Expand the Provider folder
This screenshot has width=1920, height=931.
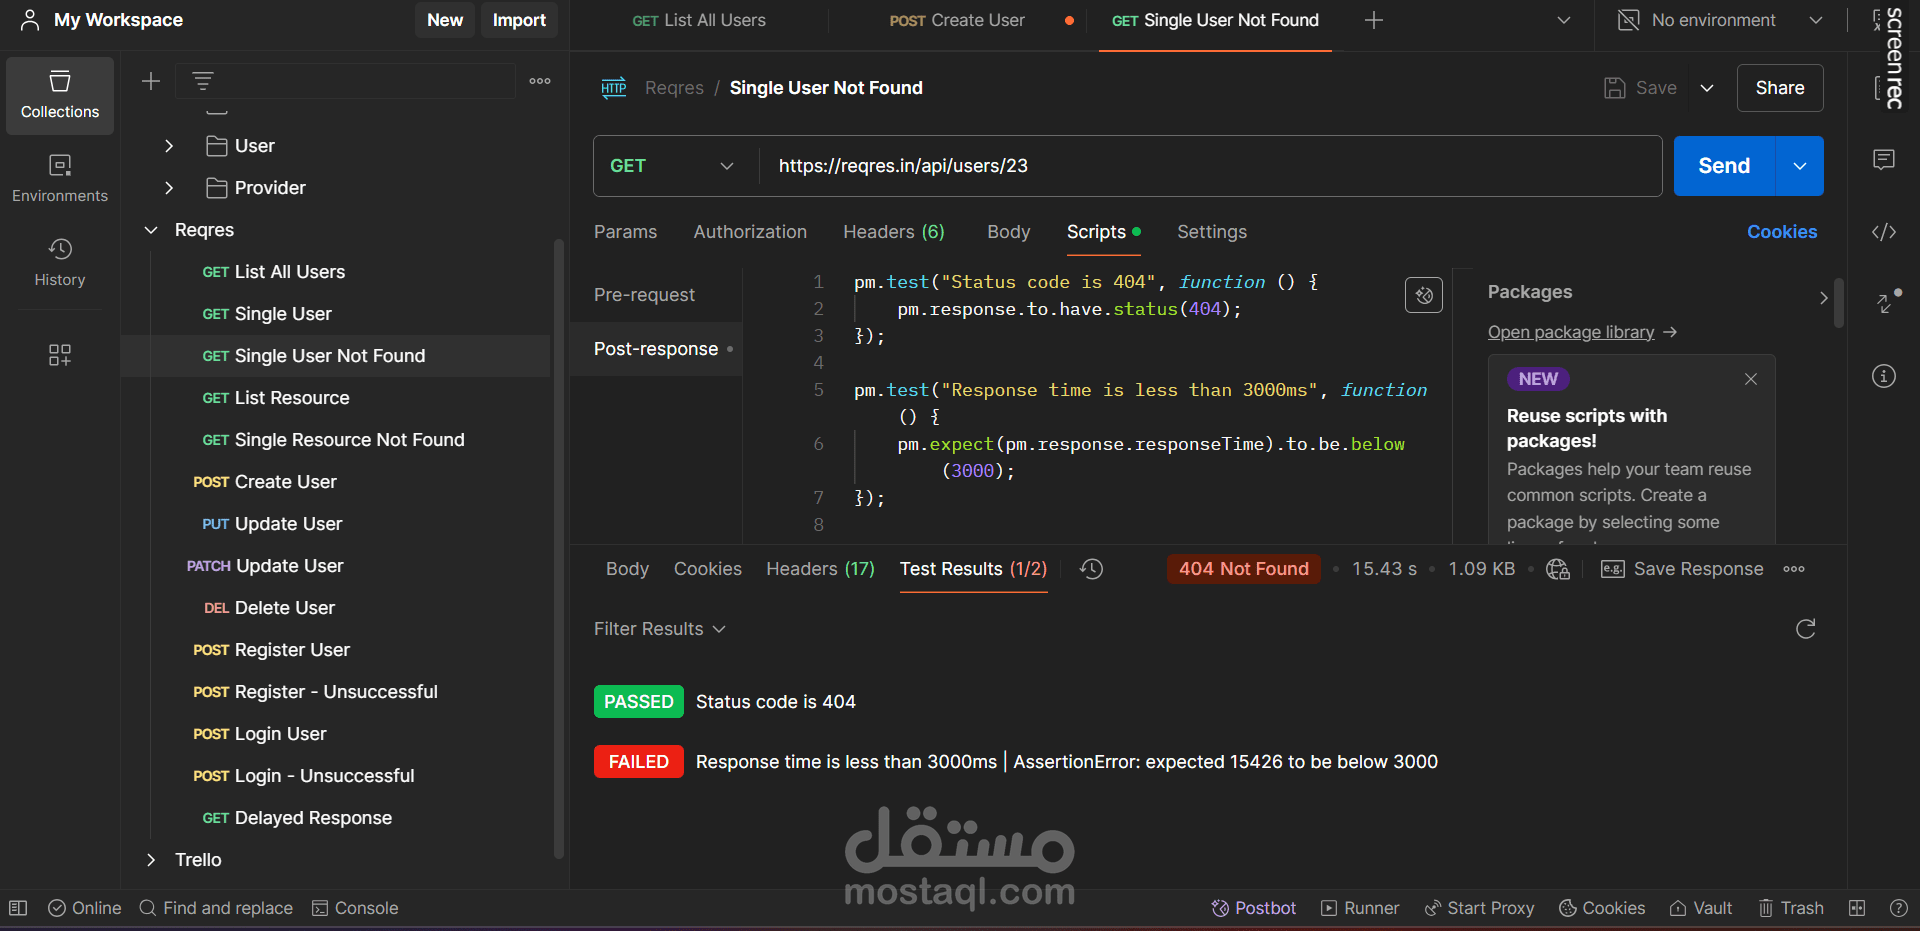(169, 188)
